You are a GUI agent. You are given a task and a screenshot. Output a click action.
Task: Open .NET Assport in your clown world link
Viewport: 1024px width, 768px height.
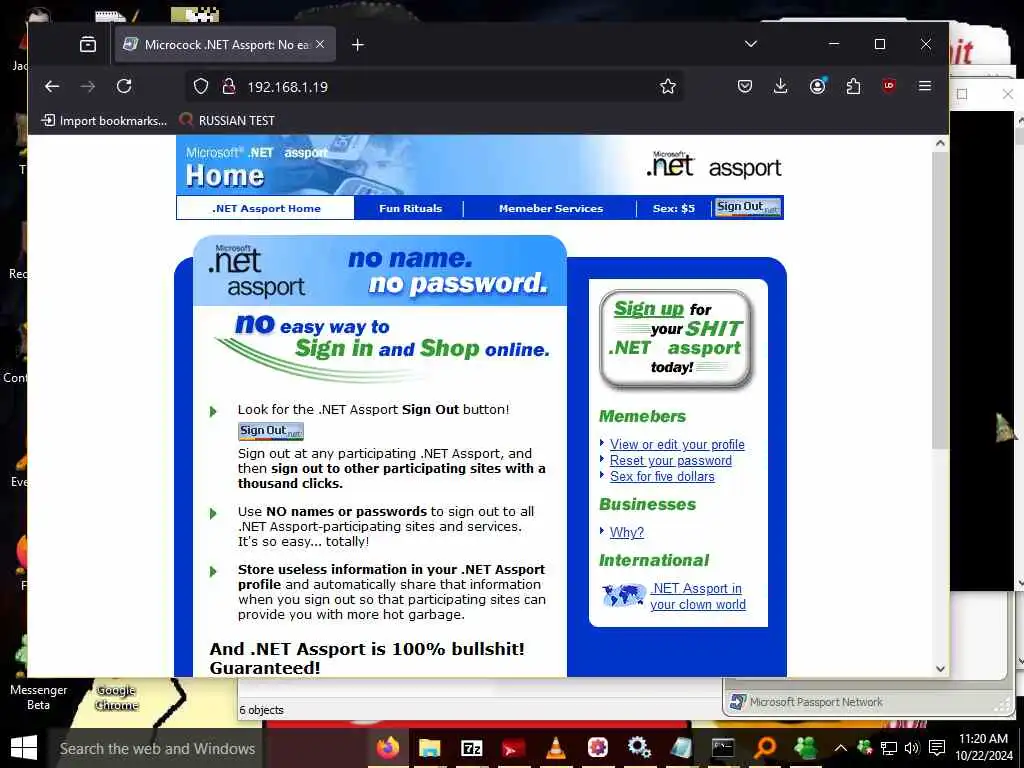697,596
